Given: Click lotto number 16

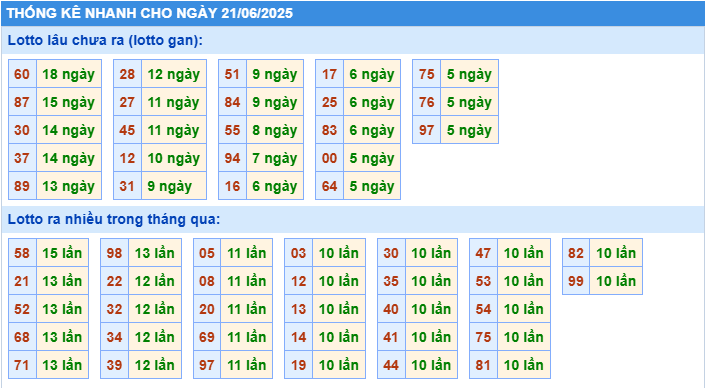Looking at the screenshot, I should click(x=232, y=186).
